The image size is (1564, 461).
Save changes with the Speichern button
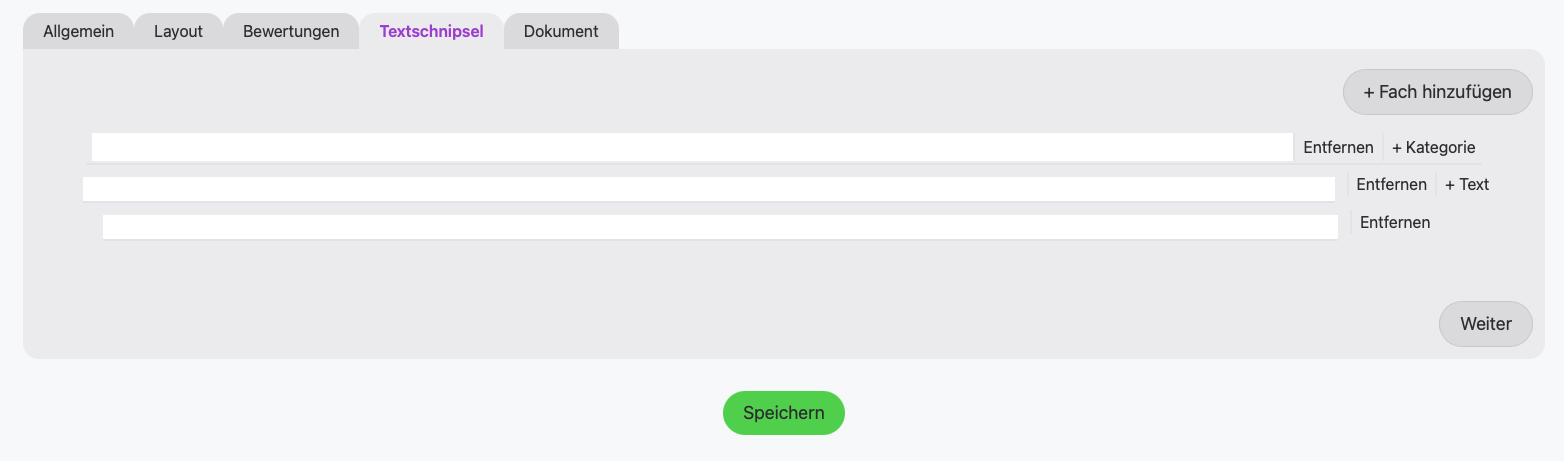(x=783, y=413)
